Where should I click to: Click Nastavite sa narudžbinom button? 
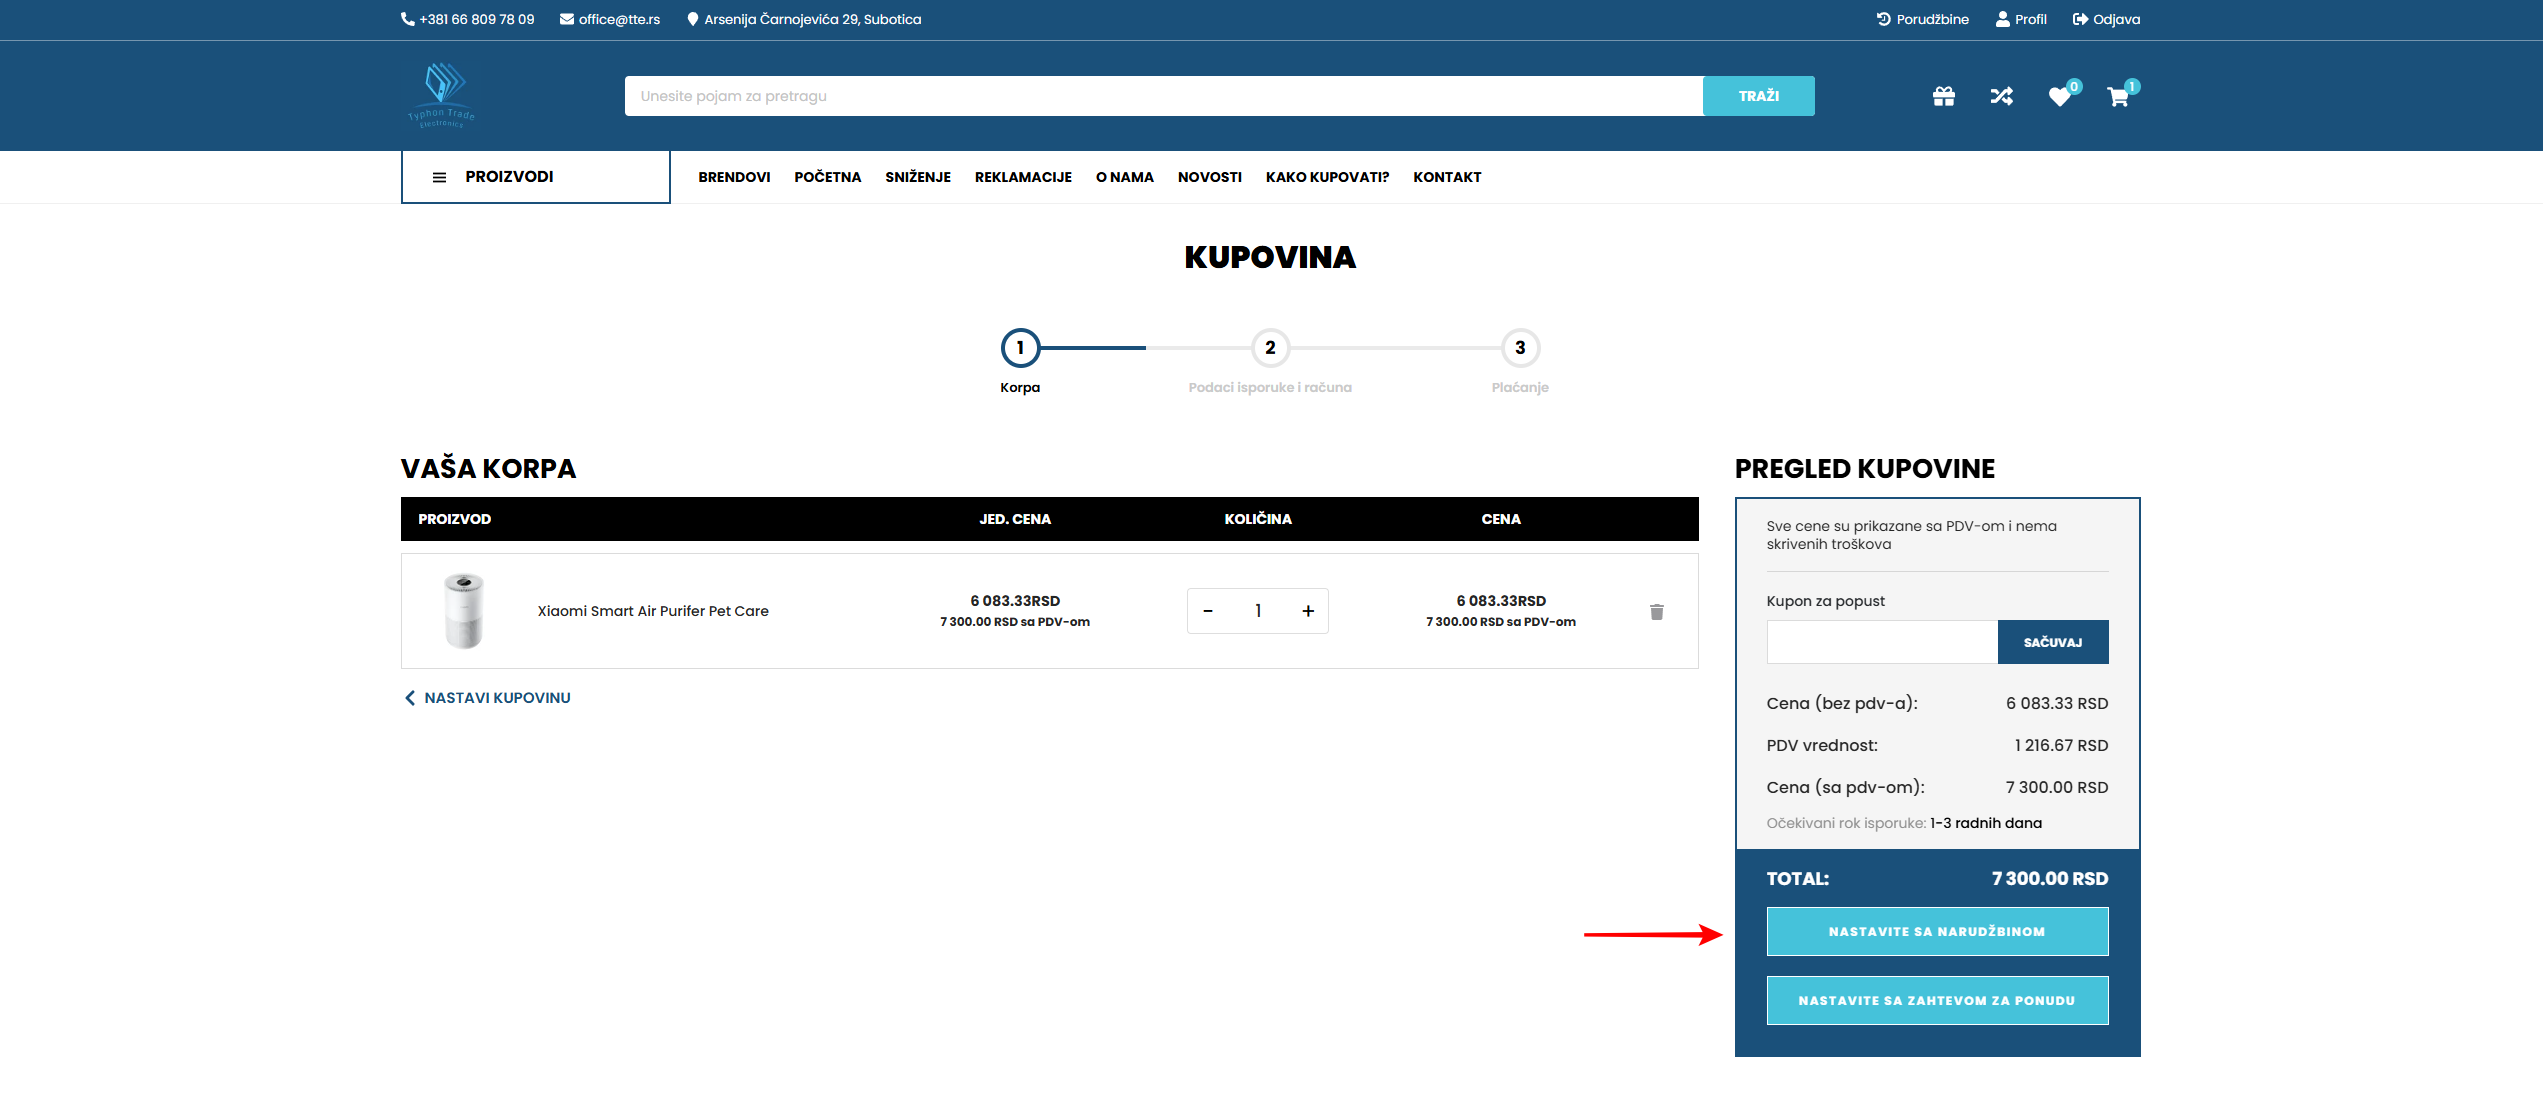point(1936,931)
